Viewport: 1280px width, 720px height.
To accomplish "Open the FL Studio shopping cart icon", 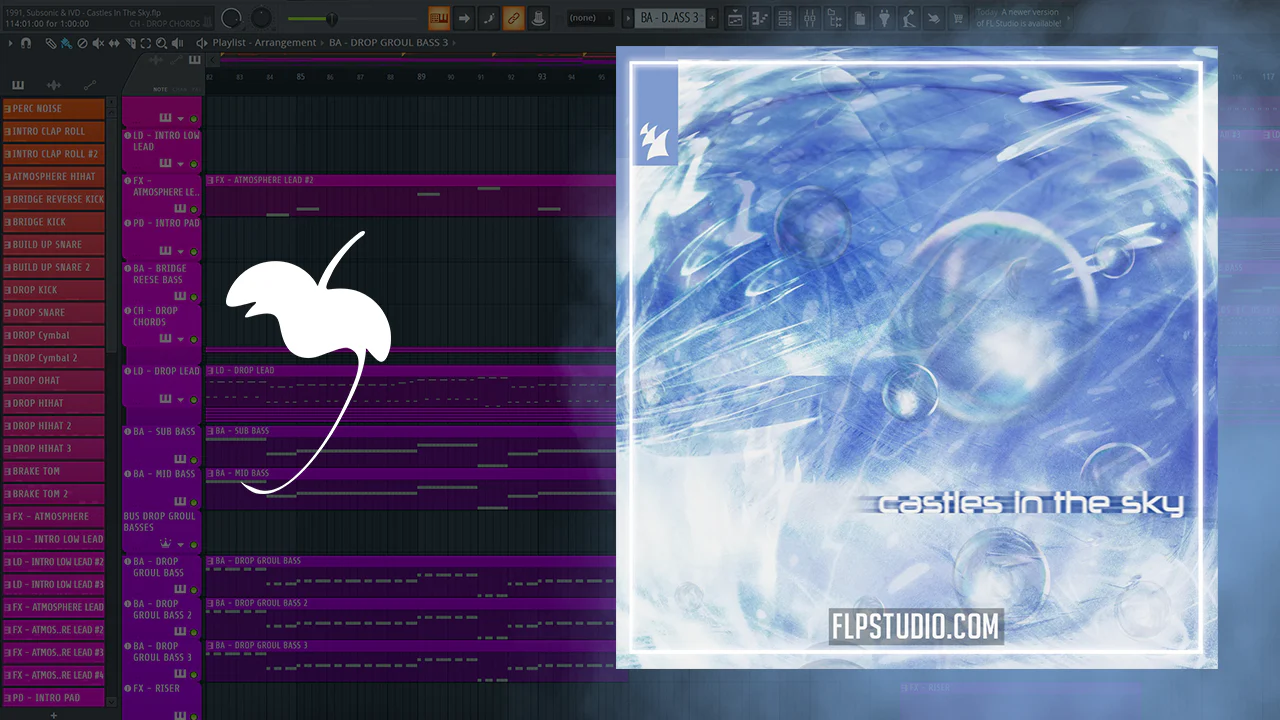I will pyautogui.click(x=959, y=18).
